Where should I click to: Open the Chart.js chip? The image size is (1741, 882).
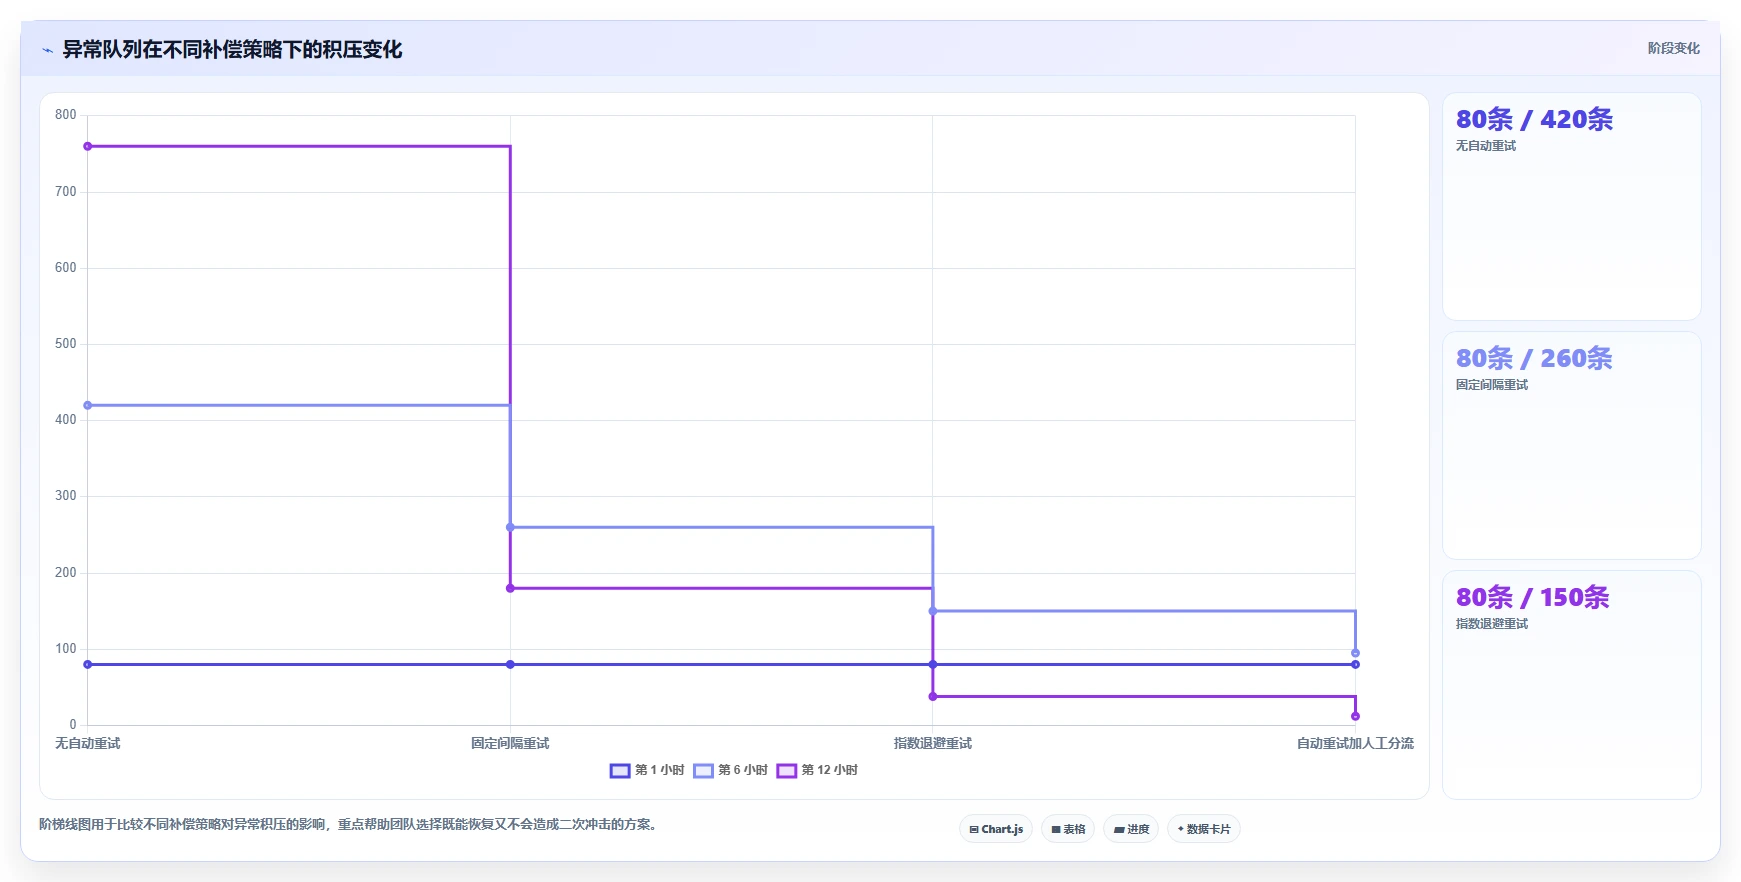[x=996, y=829]
